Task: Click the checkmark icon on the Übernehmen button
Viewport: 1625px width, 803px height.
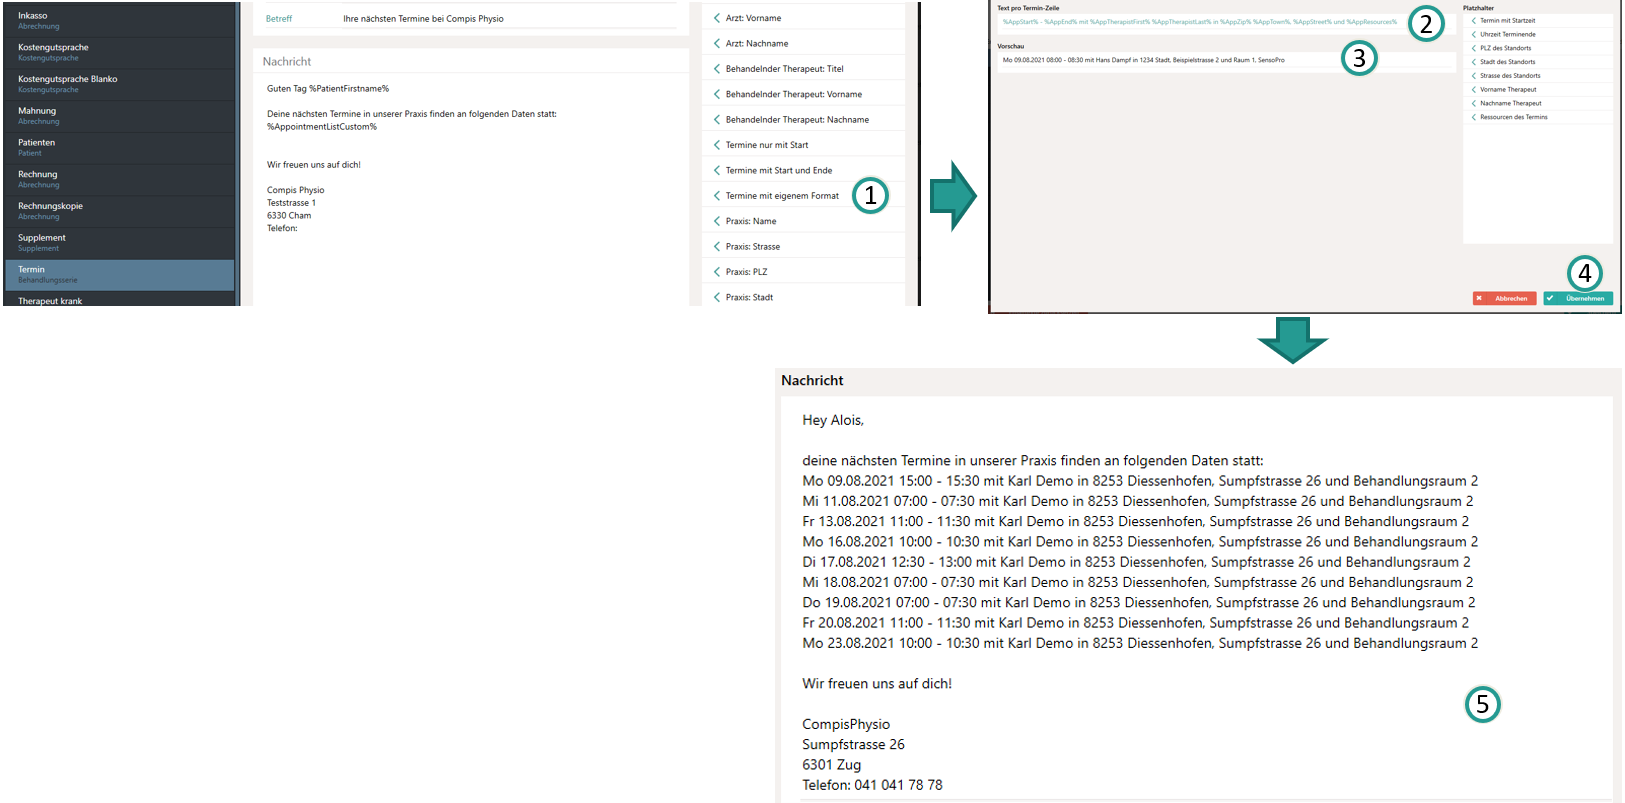Action: pos(1551,298)
